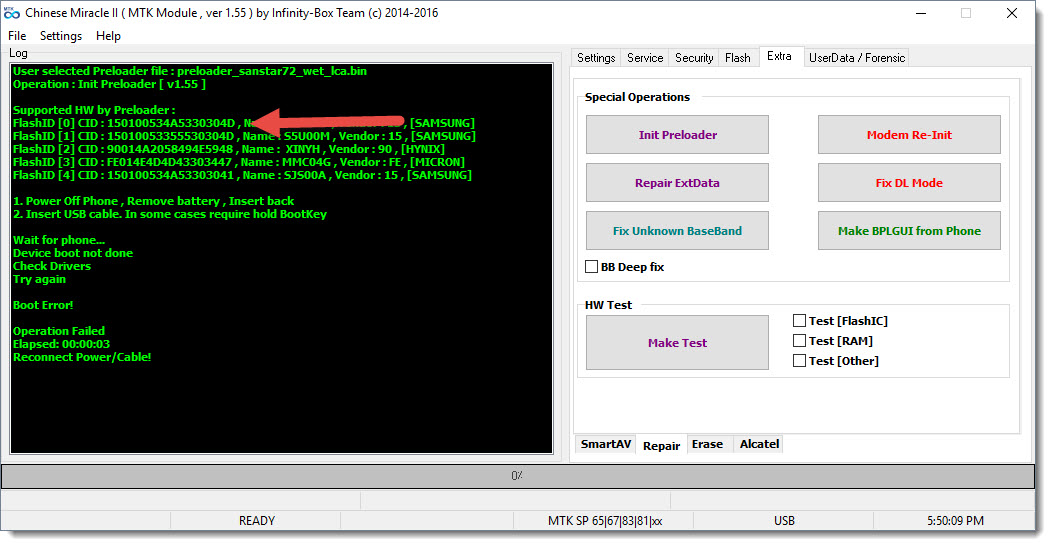Screen dimensions: 1051x546
Task: Click the FlashID [1] S5U00M log line
Action: (244, 136)
